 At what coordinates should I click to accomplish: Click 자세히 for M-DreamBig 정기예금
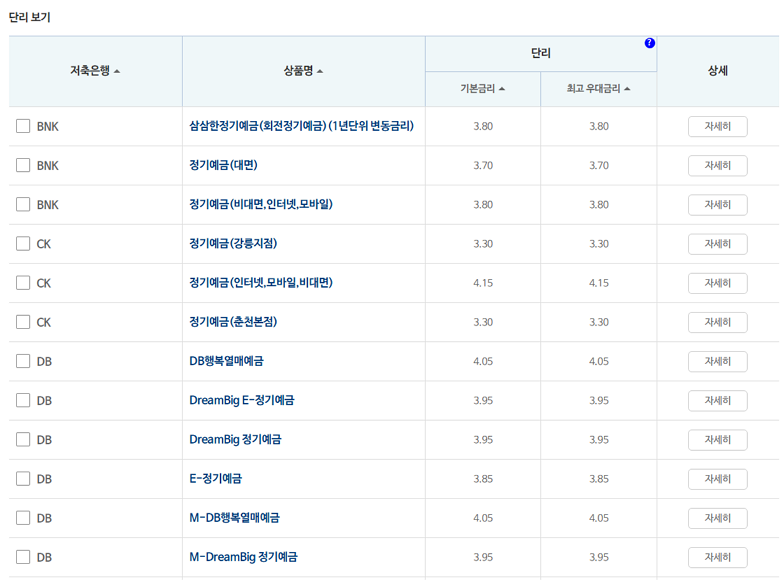tap(718, 558)
